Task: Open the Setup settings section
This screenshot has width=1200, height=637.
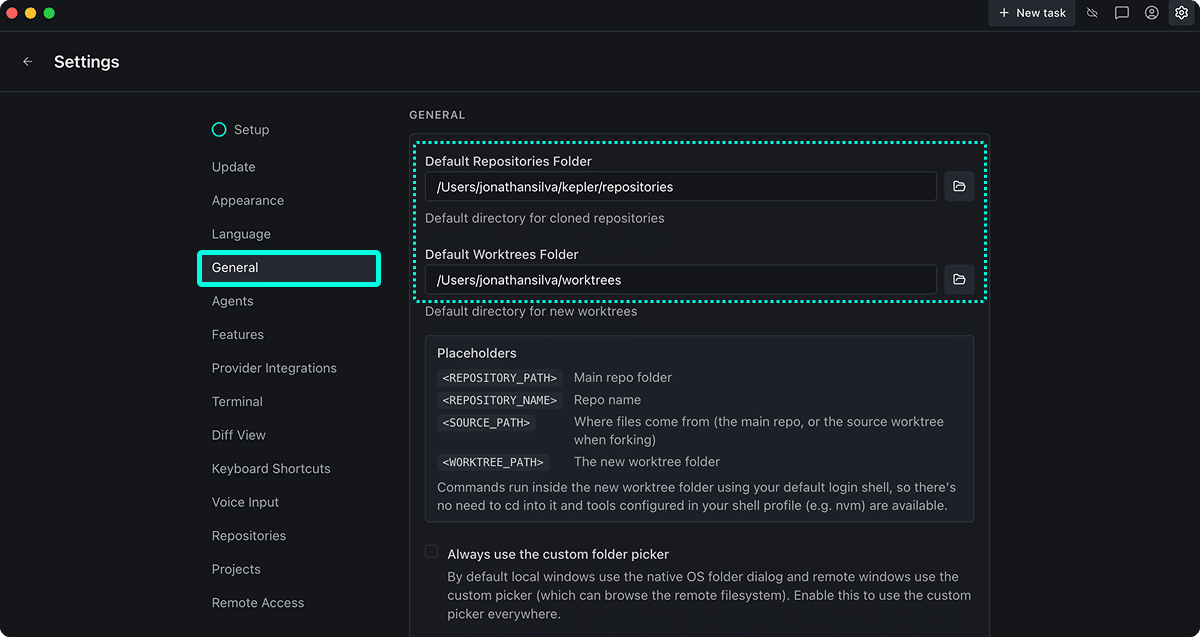Action: point(251,130)
